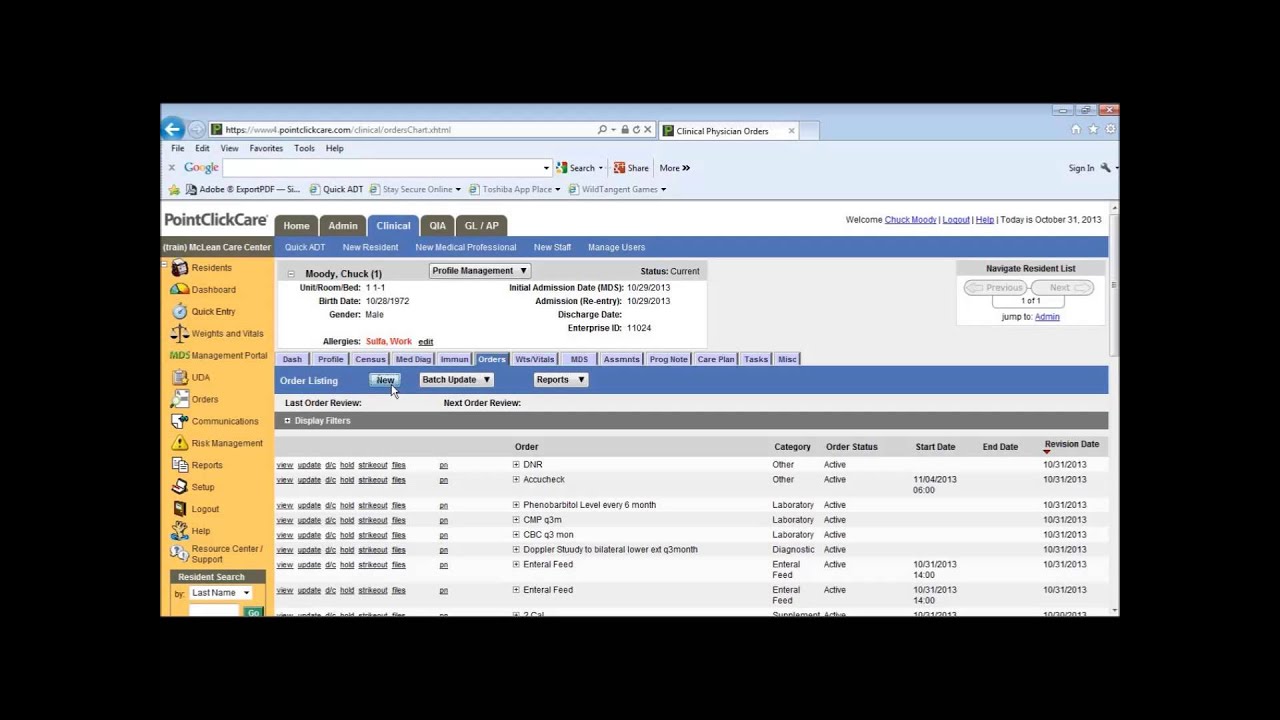Click the Quick Entry stopwatch icon

(x=179, y=312)
